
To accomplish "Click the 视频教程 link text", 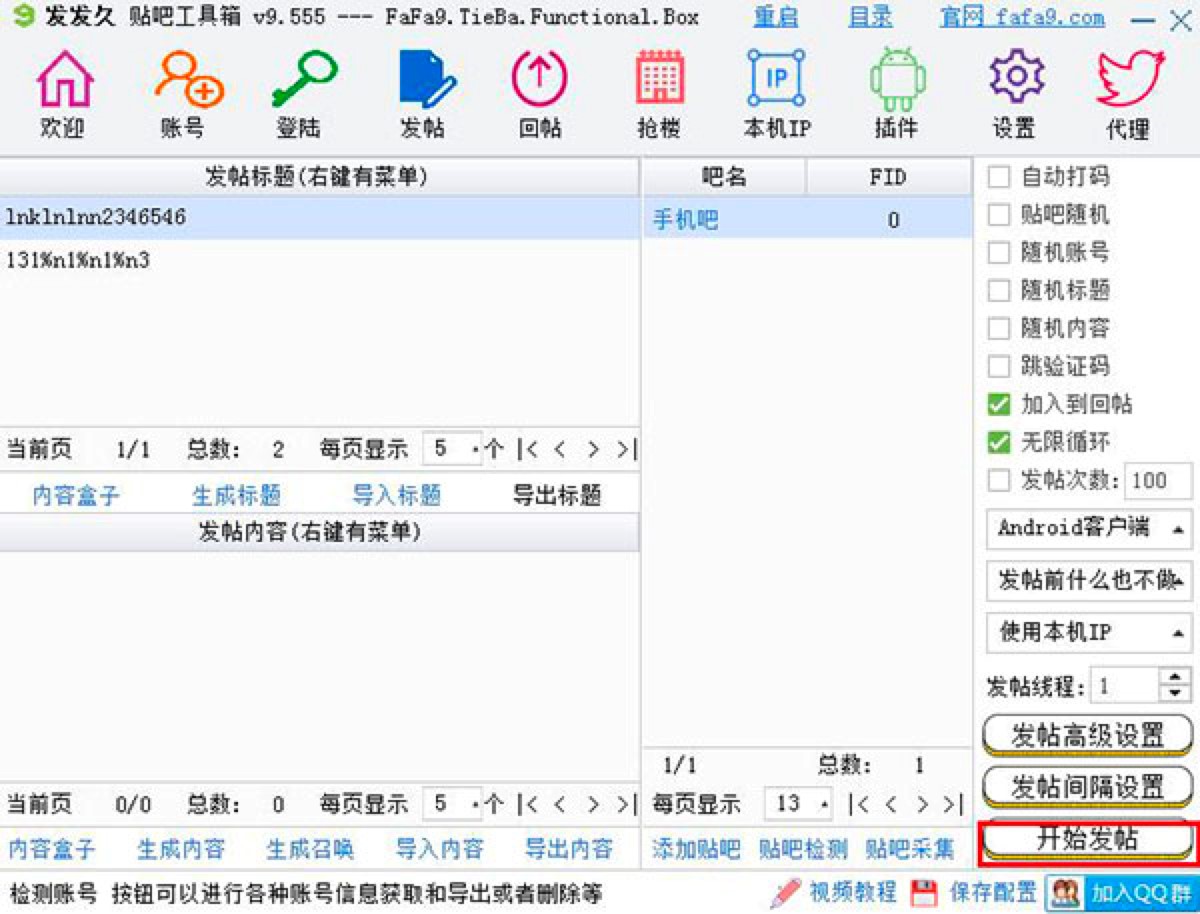I will tap(853, 891).
